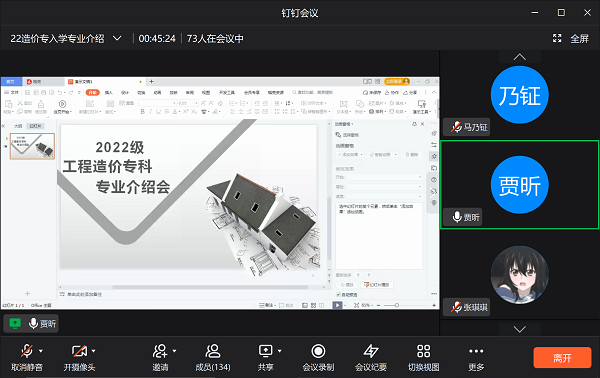600x378 pixels.
Task: Click muted mic icon on 马乃钲 label
Action: coord(456,127)
